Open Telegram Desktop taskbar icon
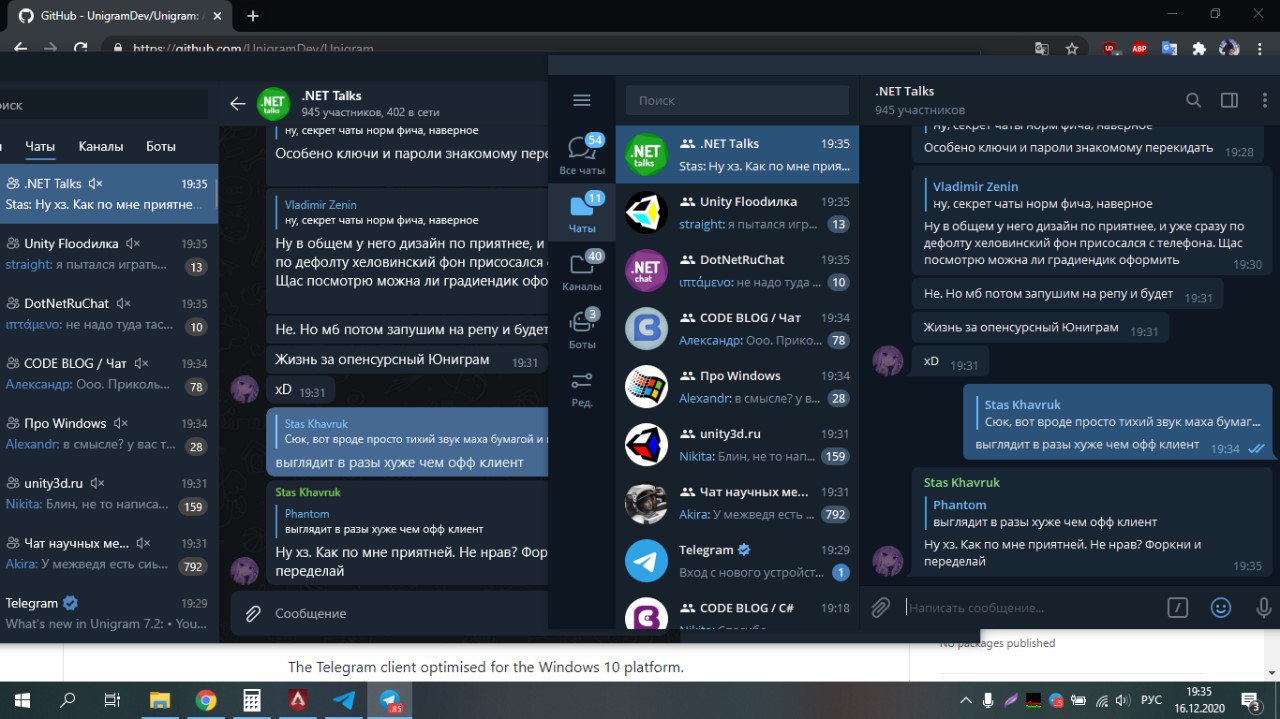This screenshot has height=719, width=1280. (x=344, y=700)
